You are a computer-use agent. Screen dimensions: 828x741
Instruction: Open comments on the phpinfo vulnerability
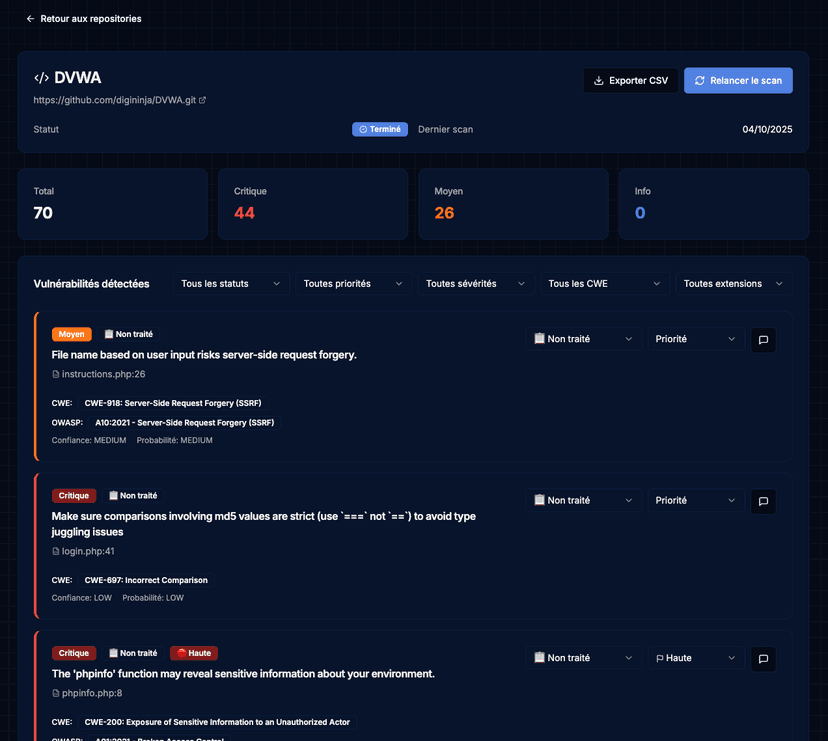click(763, 659)
